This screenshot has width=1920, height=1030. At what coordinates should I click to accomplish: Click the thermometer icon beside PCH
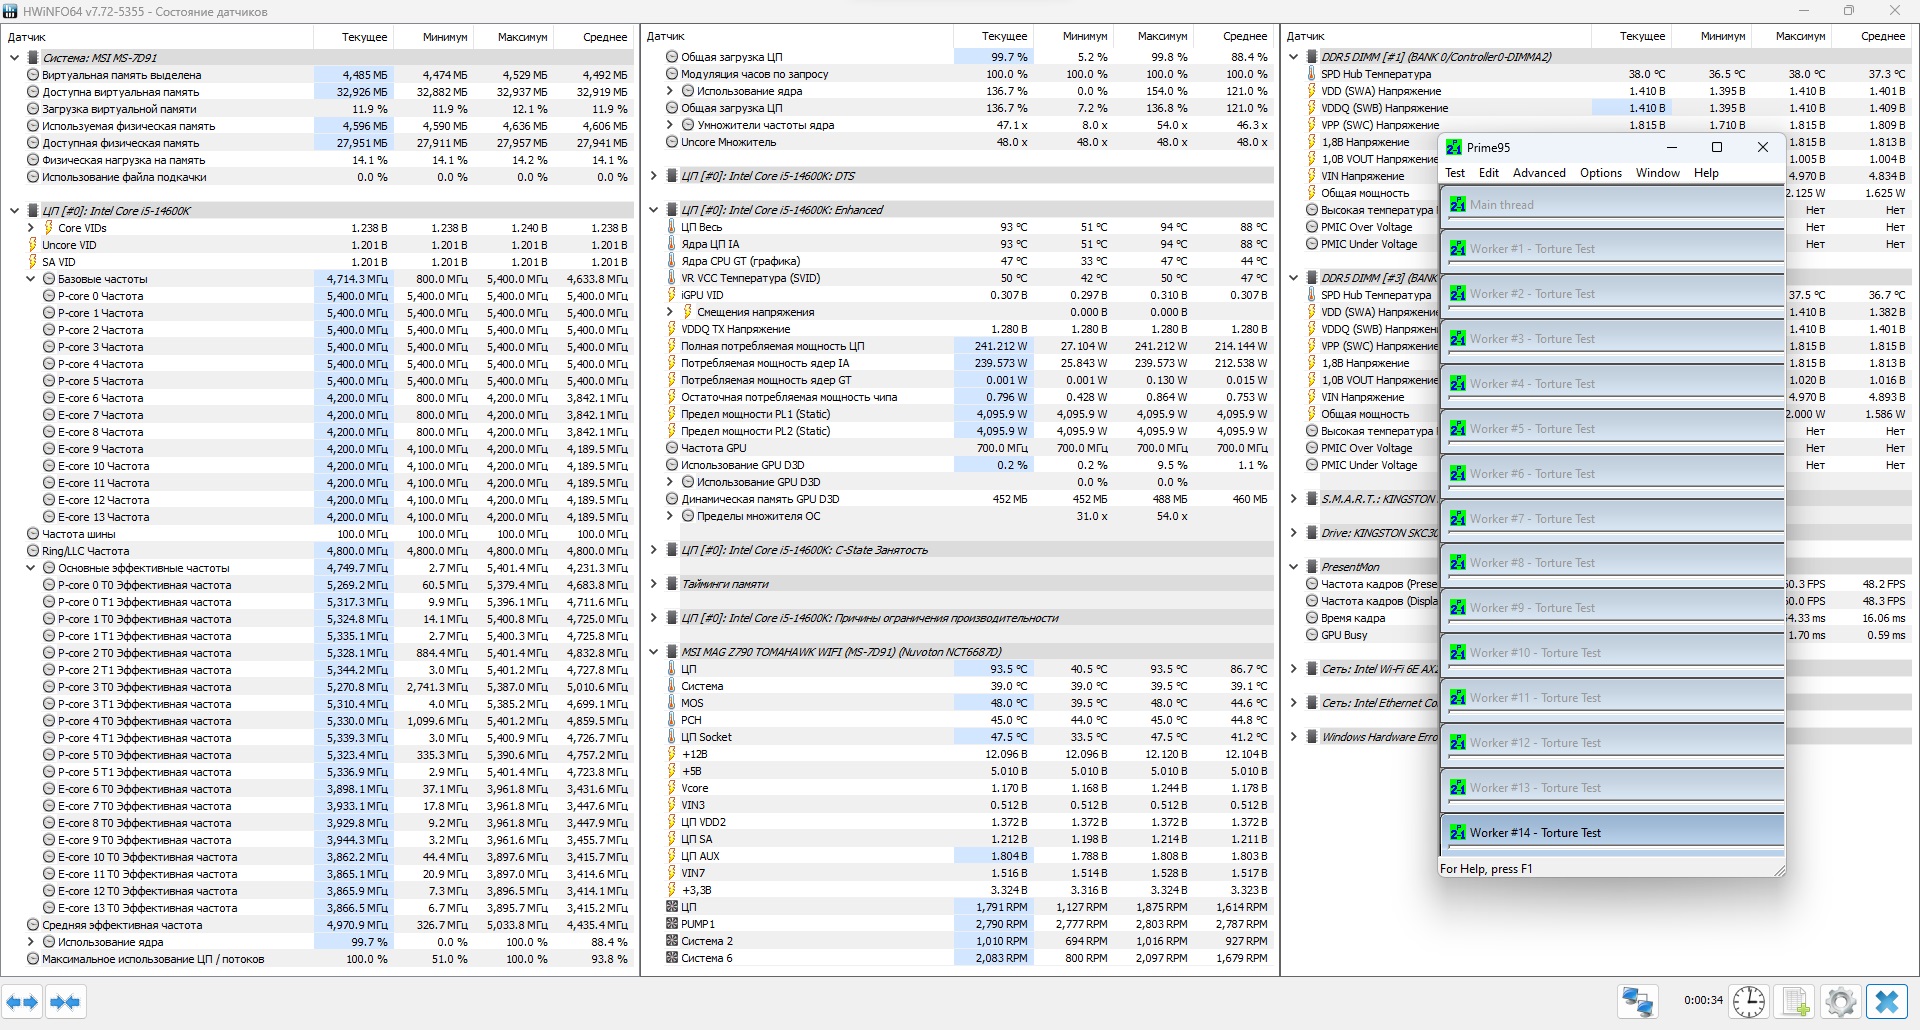click(x=672, y=720)
